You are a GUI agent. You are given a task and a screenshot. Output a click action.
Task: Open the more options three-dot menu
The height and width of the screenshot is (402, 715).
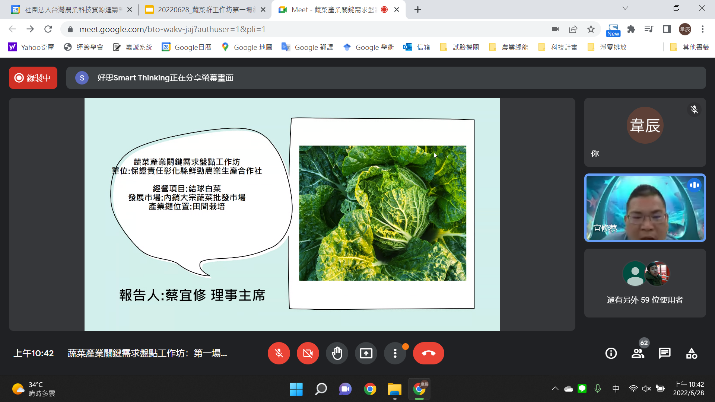pyautogui.click(x=396, y=353)
